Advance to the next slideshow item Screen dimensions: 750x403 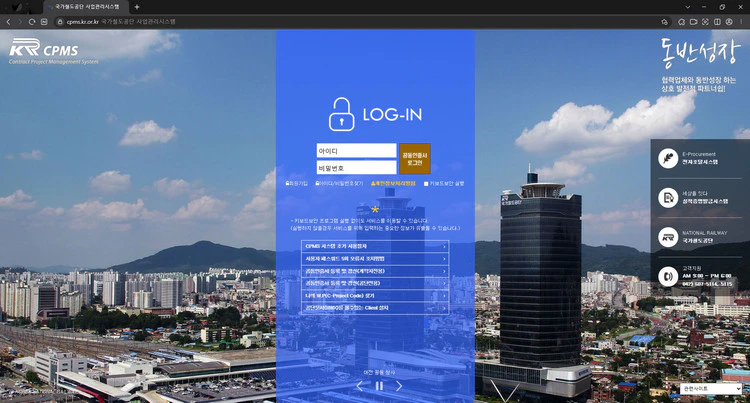(398, 386)
